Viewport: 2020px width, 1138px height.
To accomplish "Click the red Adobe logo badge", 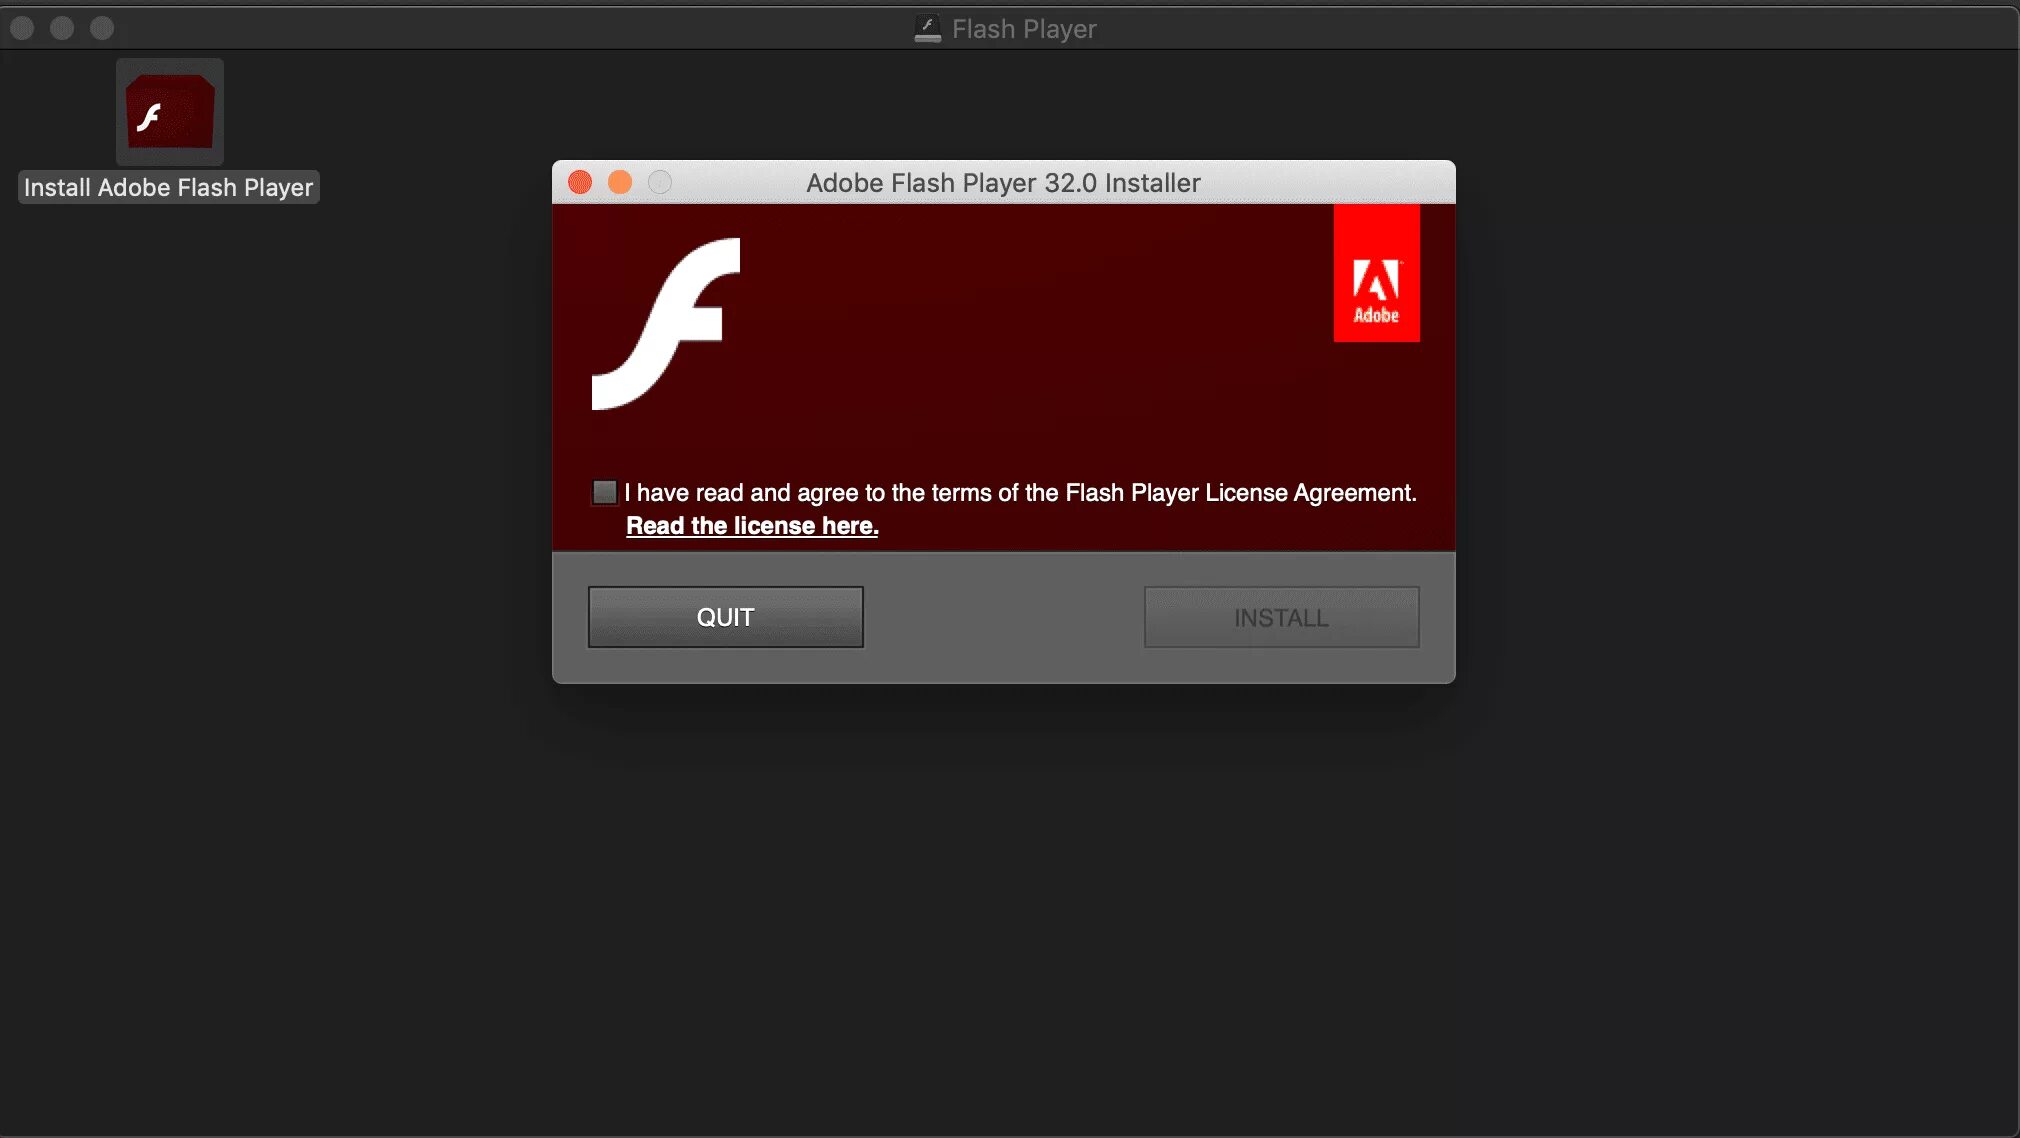I will coord(1376,274).
